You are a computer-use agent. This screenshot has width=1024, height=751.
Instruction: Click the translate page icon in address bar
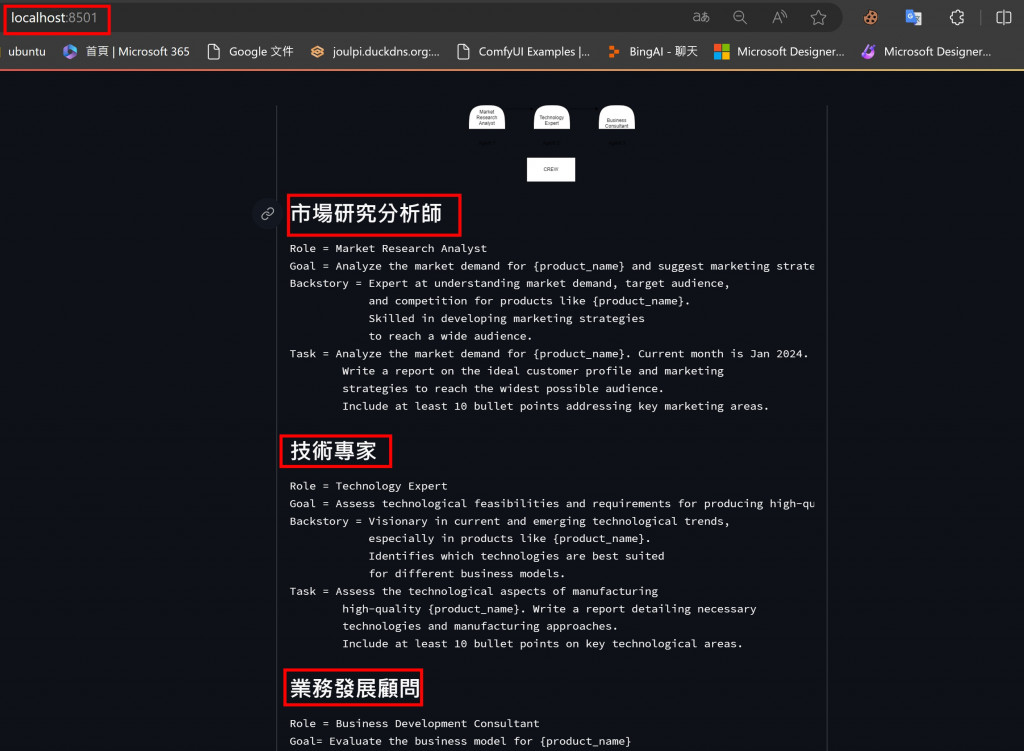pyautogui.click(x=701, y=18)
